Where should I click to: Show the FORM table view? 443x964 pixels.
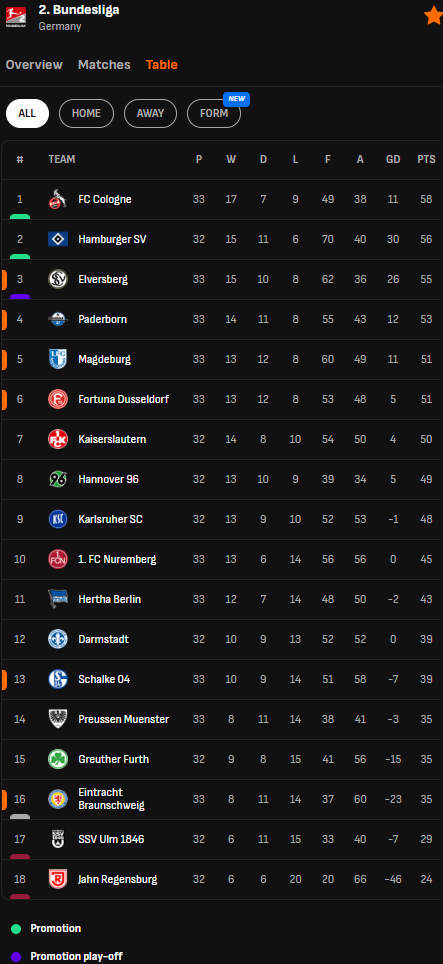click(x=214, y=113)
